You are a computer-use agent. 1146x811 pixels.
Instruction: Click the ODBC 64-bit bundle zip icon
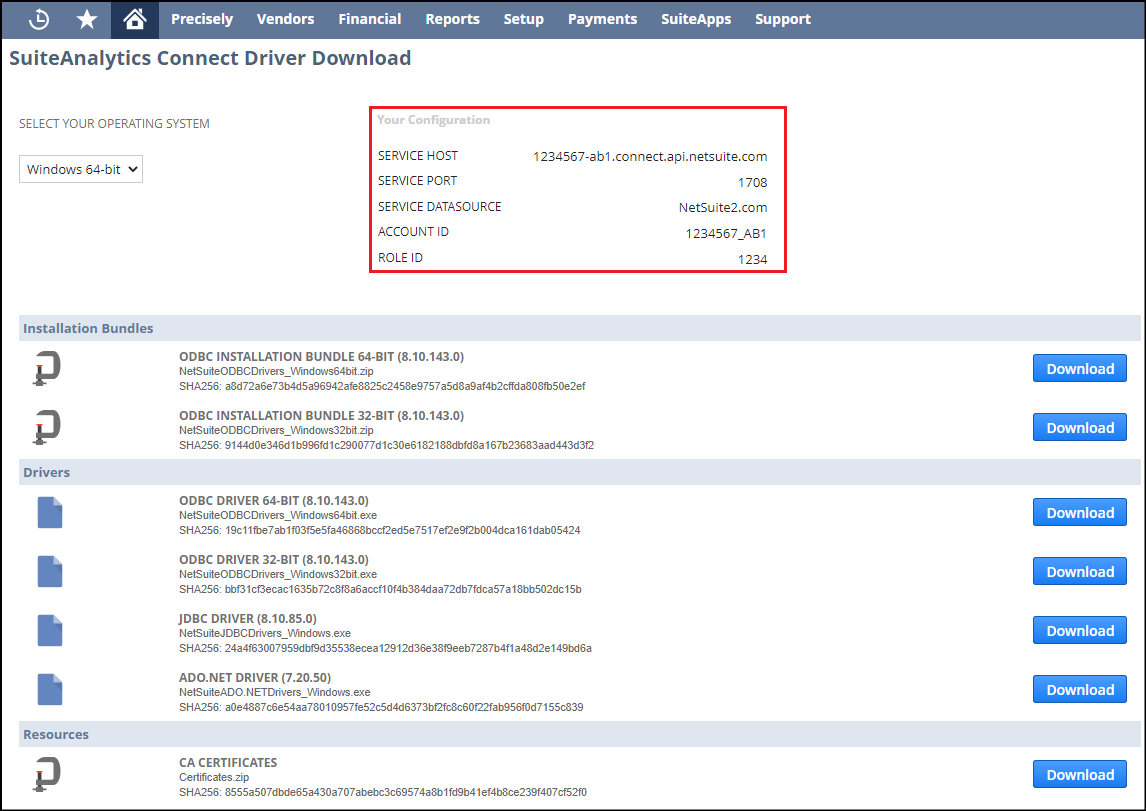point(46,368)
